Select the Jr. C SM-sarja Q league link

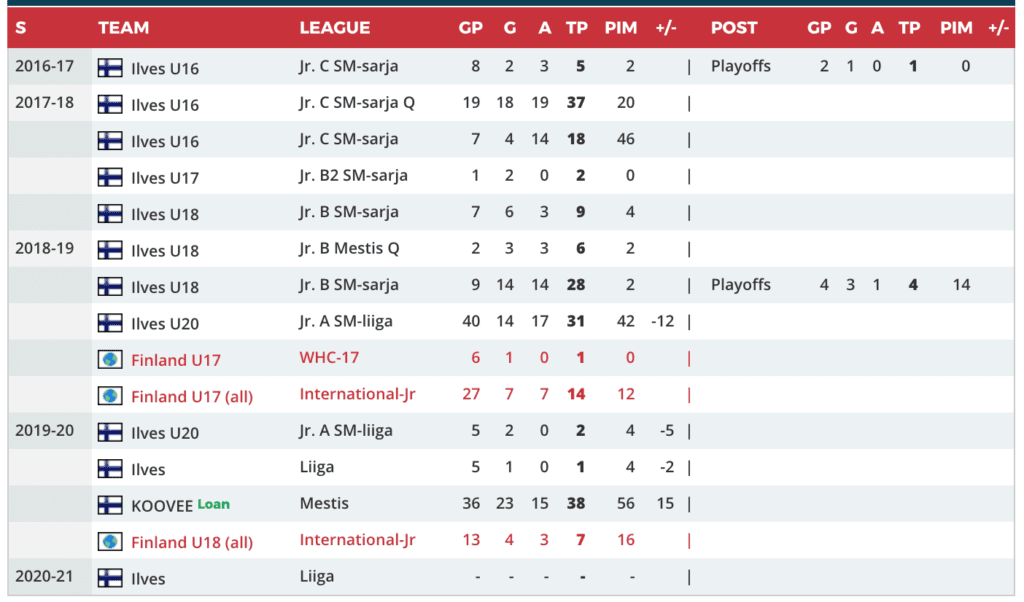click(356, 102)
